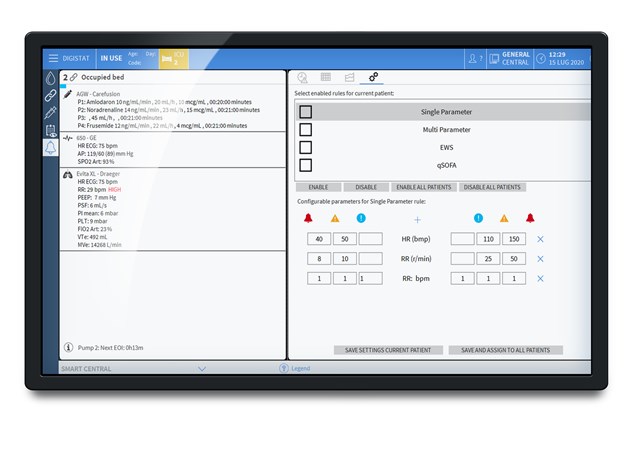This screenshot has height=456, width=640.
Task: Click the HR red alarm low field showing 40
Action: (318, 240)
